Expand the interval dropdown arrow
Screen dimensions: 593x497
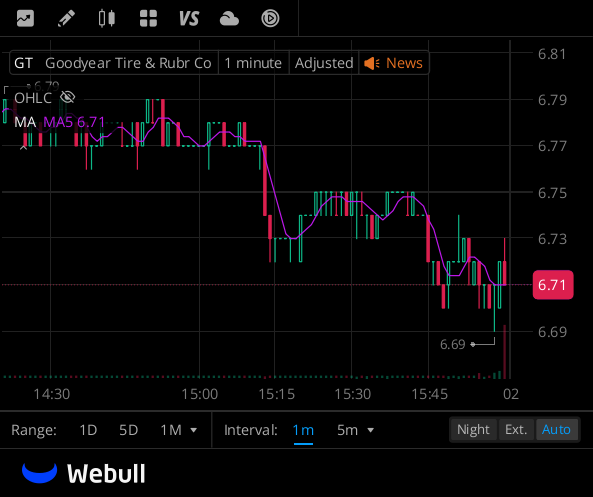point(371,430)
